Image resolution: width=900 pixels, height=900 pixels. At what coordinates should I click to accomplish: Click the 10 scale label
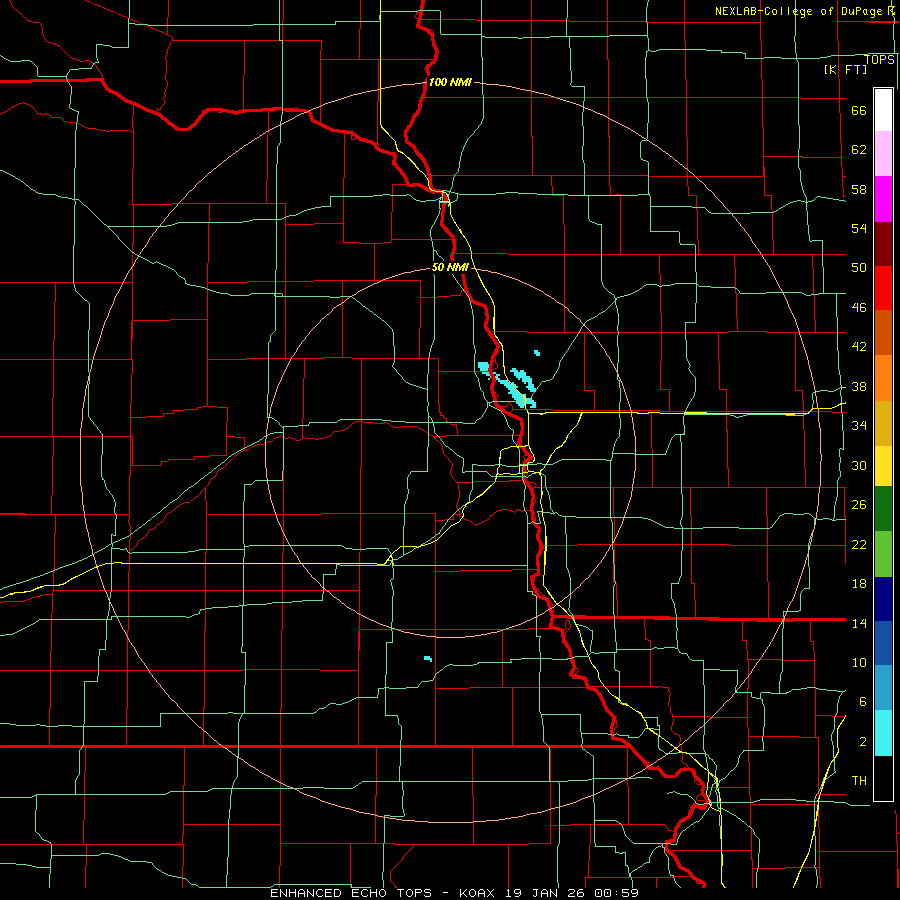(859, 663)
